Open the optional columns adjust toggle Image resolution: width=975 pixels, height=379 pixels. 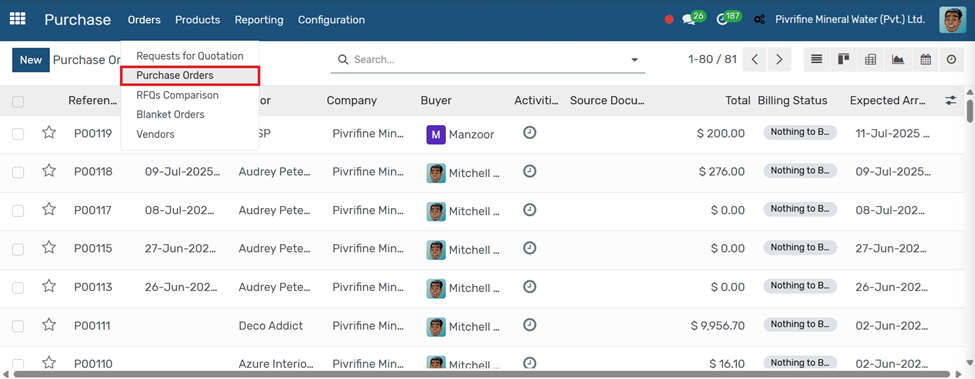[951, 100]
